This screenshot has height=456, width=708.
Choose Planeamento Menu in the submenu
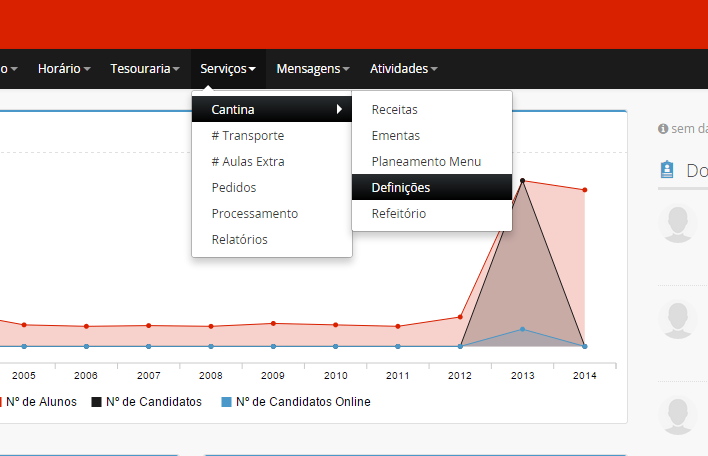[x=426, y=161]
